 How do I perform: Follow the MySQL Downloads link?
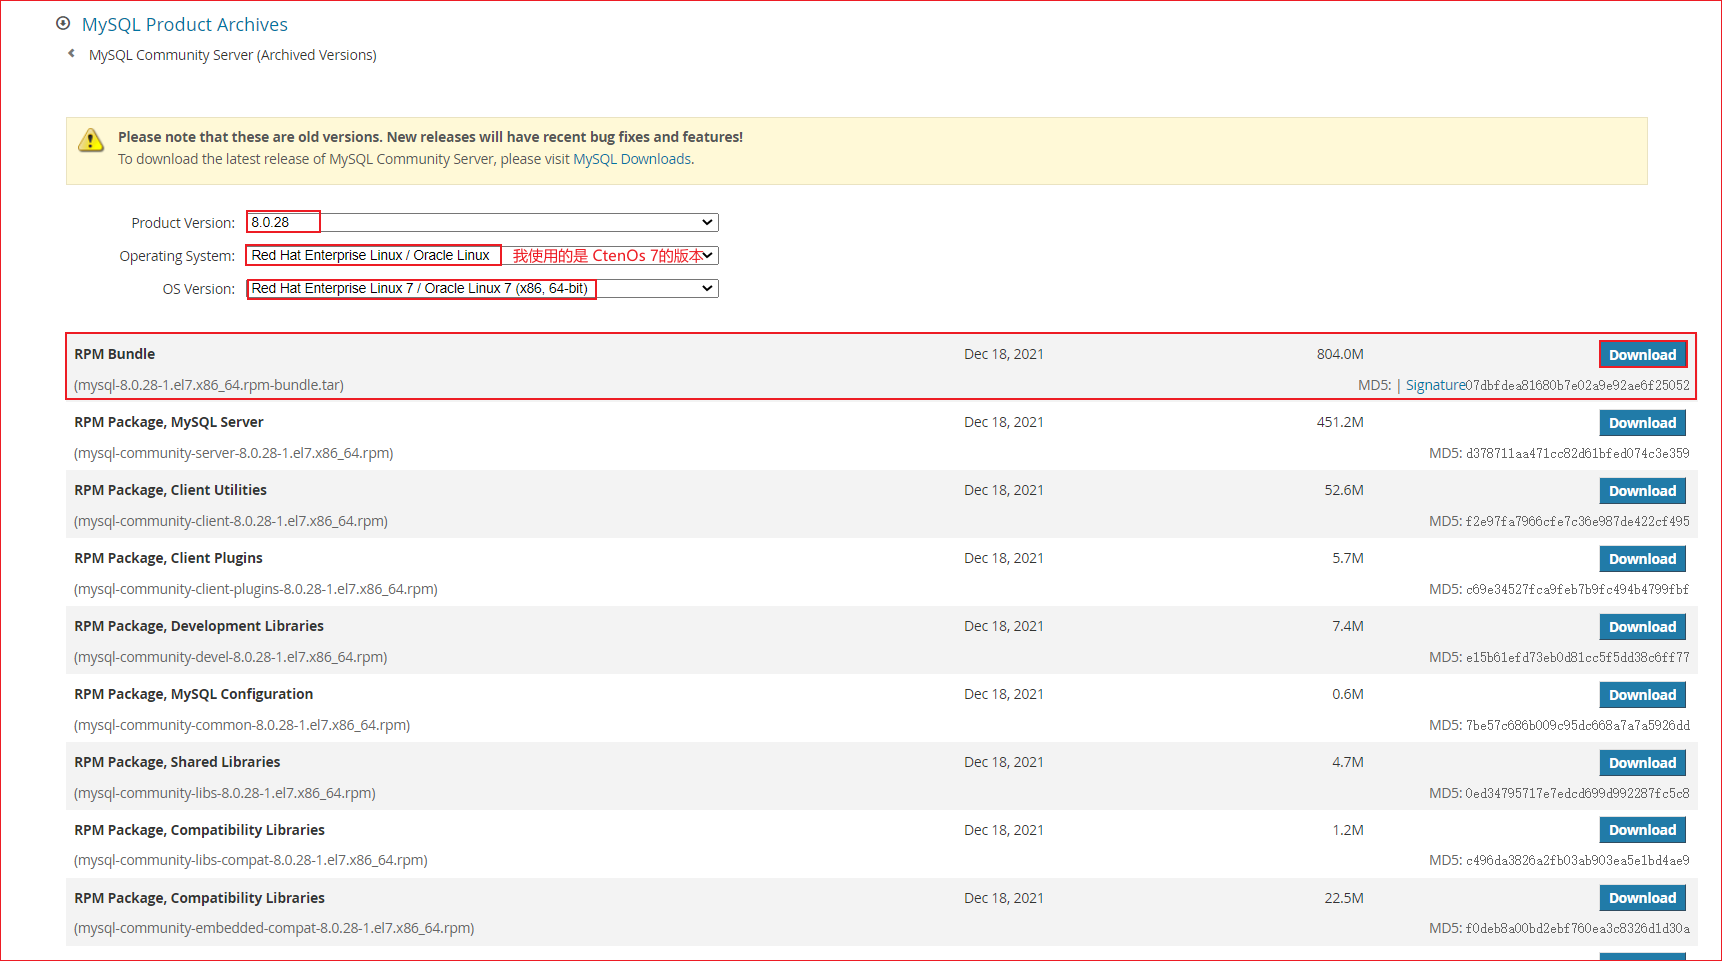632,159
